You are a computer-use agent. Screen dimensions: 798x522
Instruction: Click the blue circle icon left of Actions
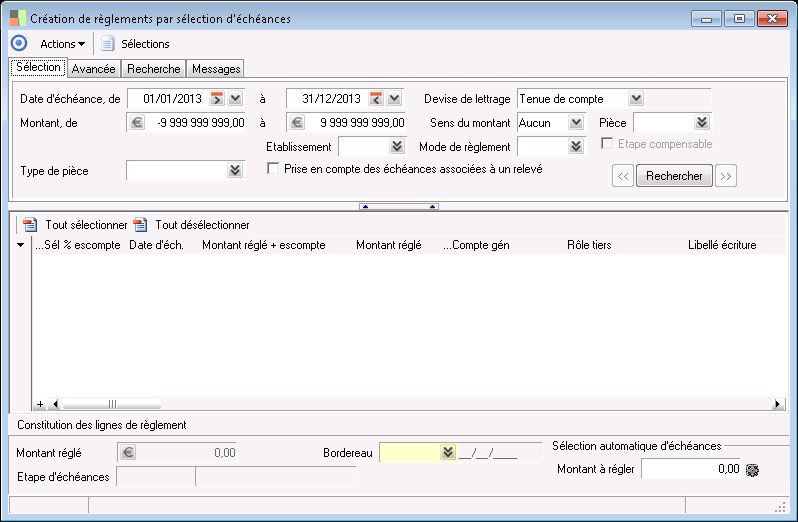19,43
